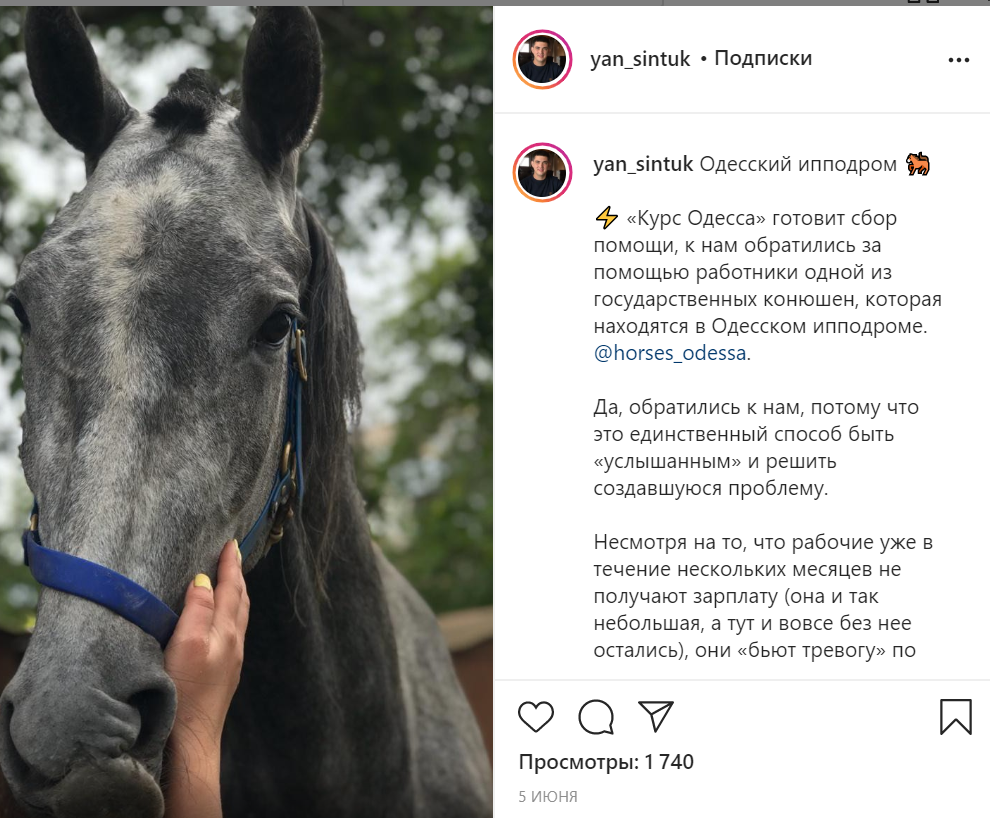This screenshot has width=990, height=818.
Task: Click the caption paragraph starting Да, обратились
Action: pyautogui.click(x=756, y=448)
